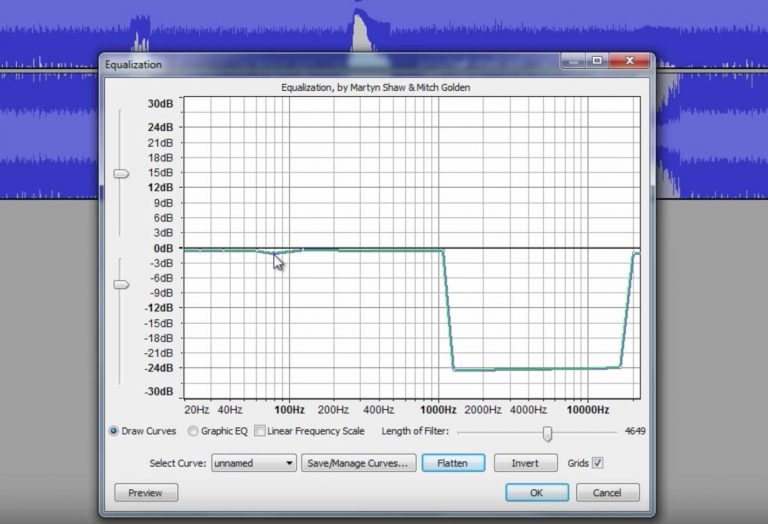Invert the equalization curve
This screenshot has width=768, height=524.
526,463
